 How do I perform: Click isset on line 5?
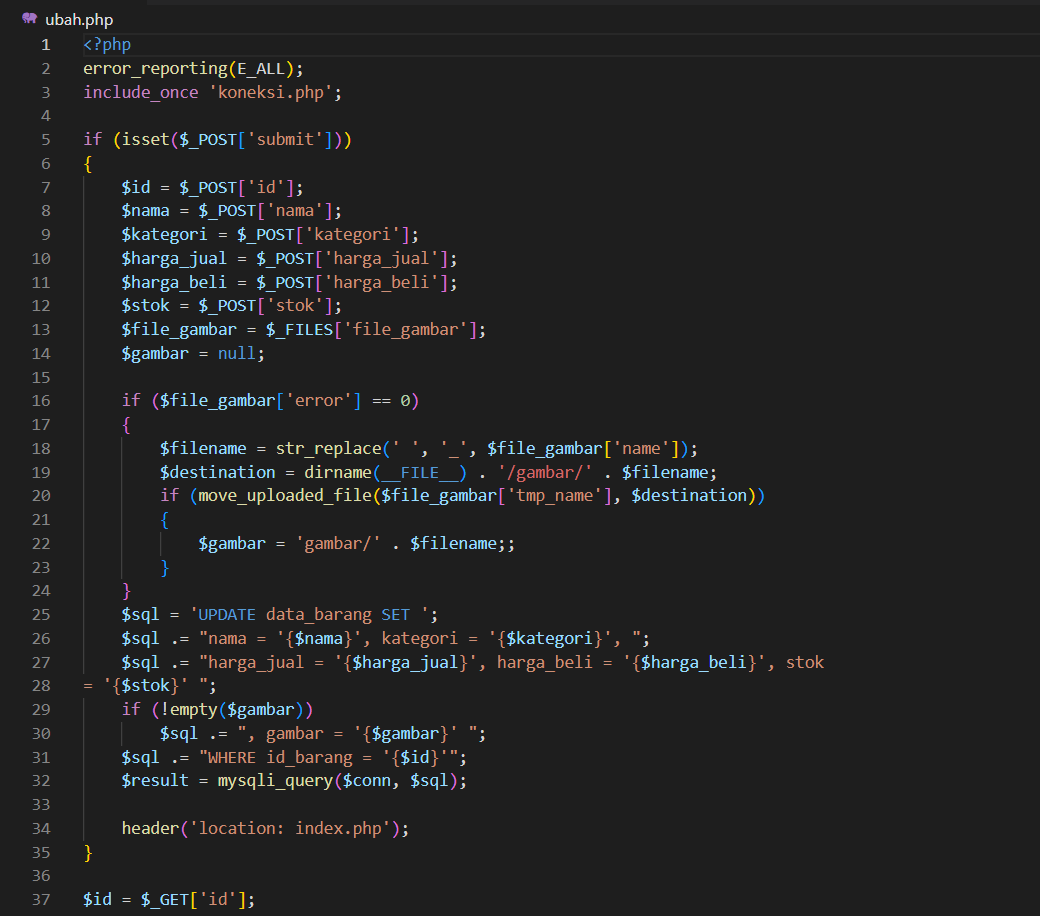coord(145,139)
